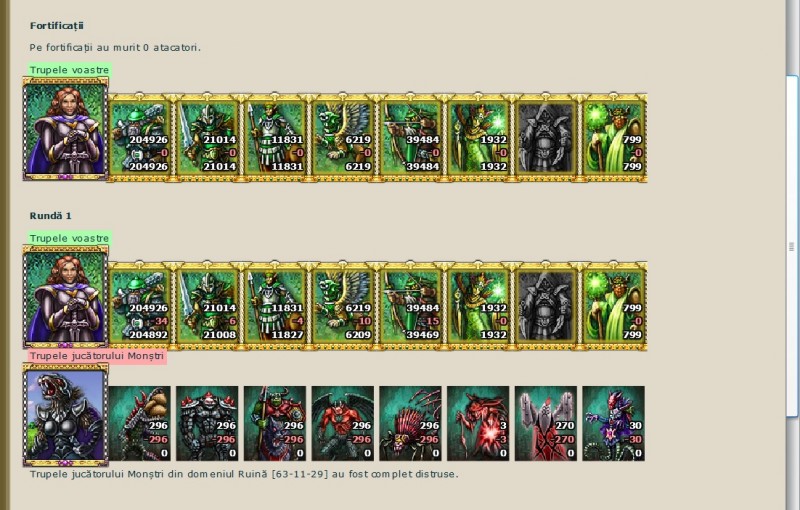Click the Trupele jucătorului Monștri label
The width and height of the screenshot is (800, 510).
click(x=97, y=356)
